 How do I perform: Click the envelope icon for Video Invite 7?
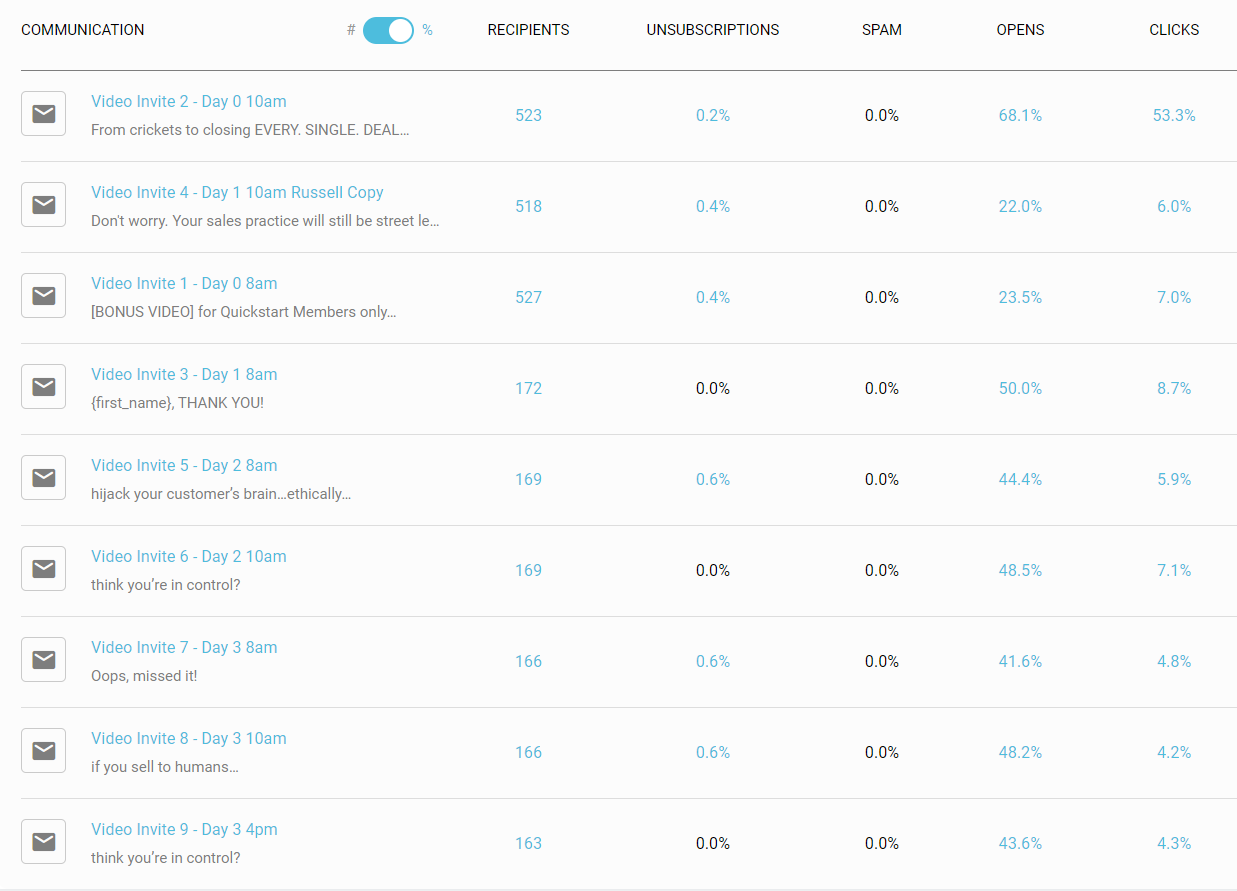pyautogui.click(x=43, y=659)
